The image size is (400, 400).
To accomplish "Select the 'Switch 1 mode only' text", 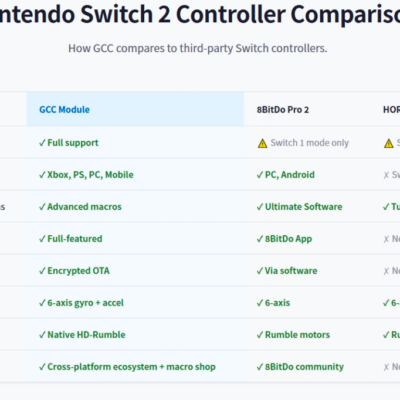I will pyautogui.click(x=309, y=143).
